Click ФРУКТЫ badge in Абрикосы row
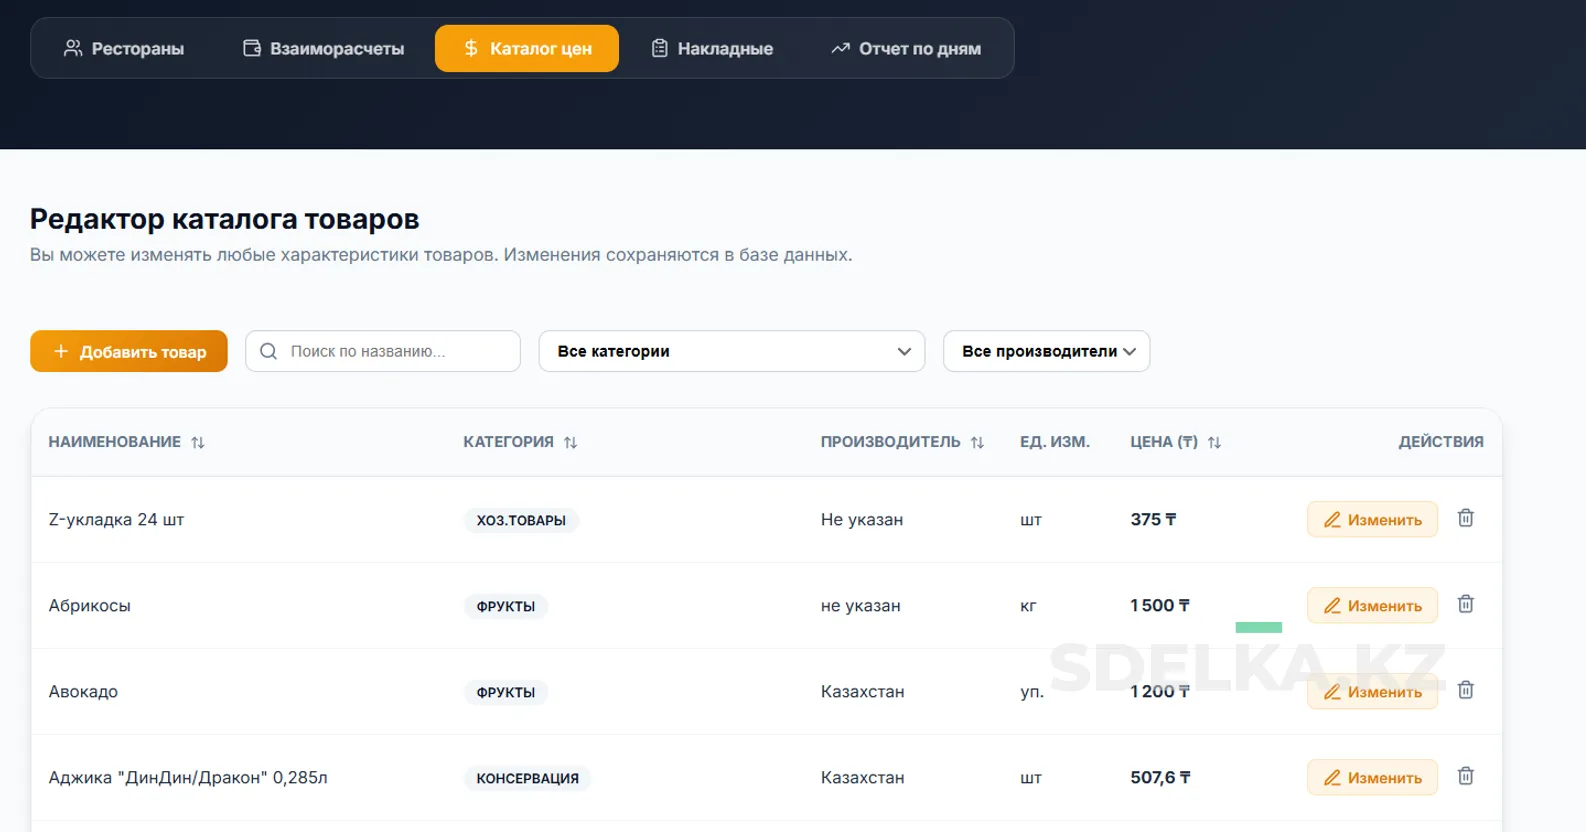This screenshot has width=1586, height=832. coord(506,606)
